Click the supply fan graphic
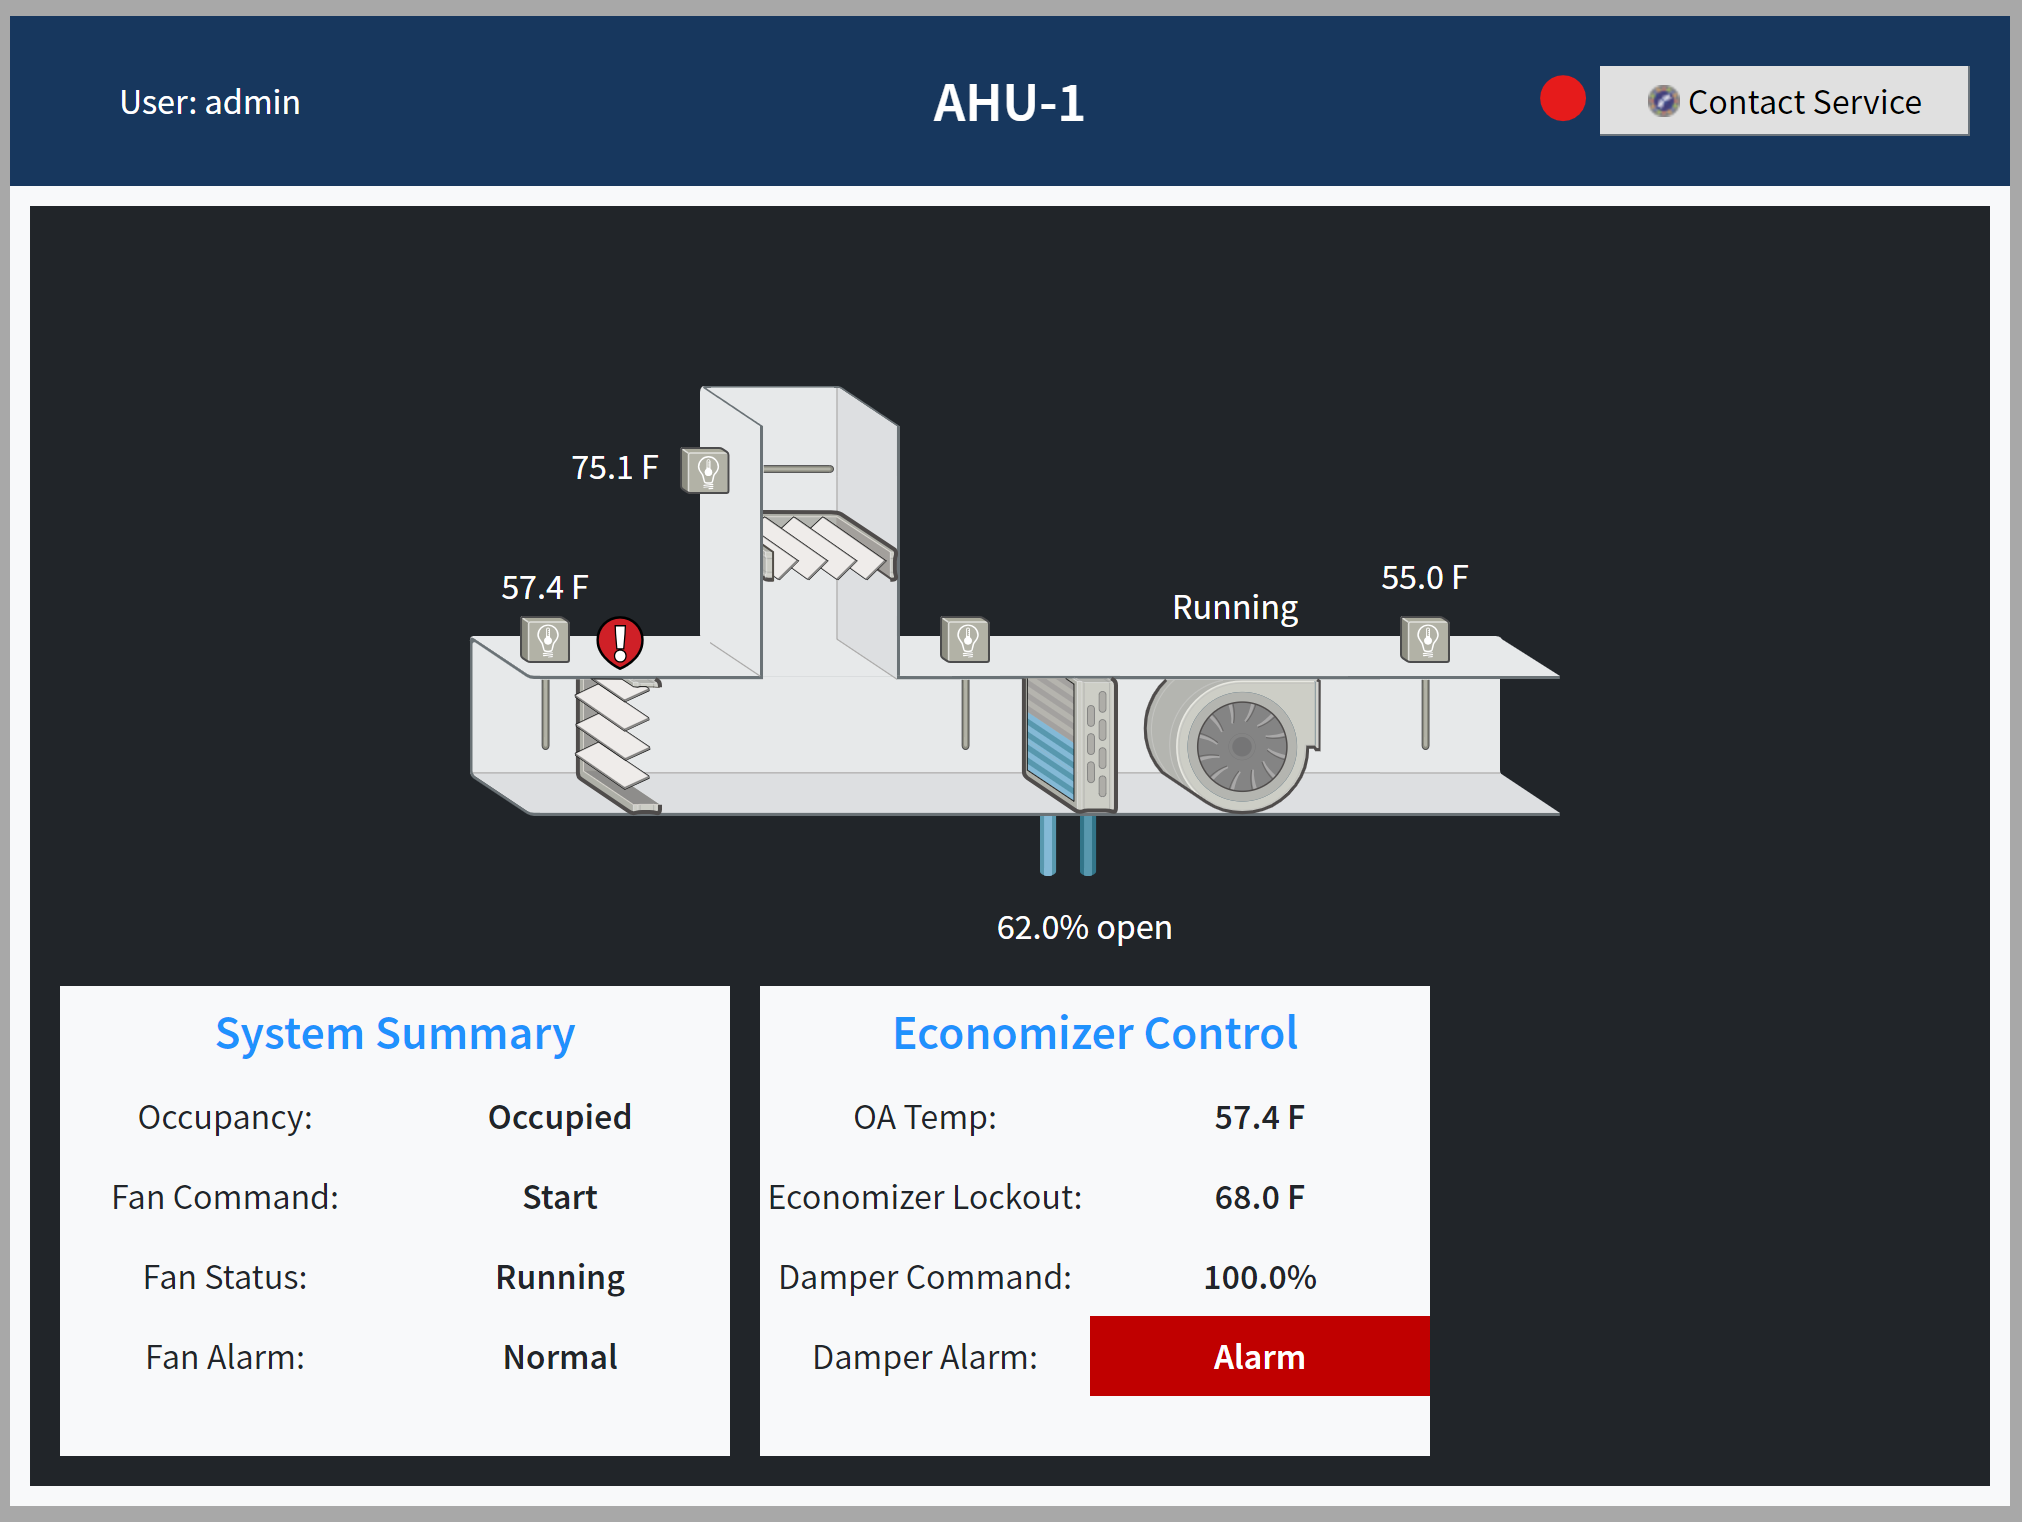This screenshot has height=1522, width=2022. pos(1232,745)
